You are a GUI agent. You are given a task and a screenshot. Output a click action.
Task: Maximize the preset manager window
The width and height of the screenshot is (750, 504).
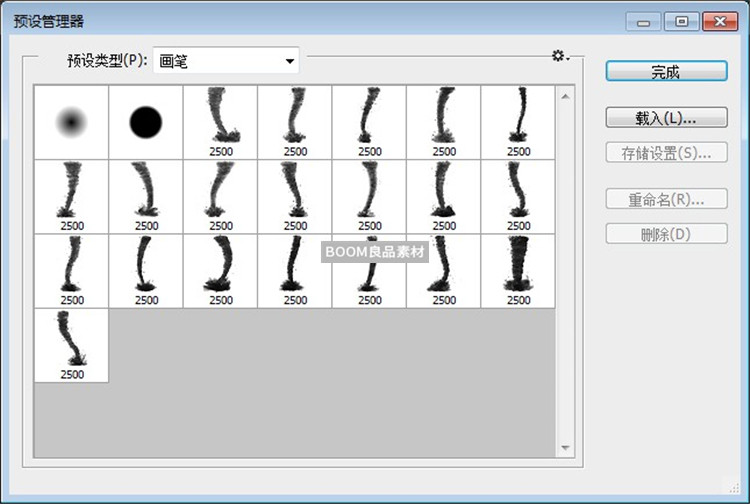682,21
